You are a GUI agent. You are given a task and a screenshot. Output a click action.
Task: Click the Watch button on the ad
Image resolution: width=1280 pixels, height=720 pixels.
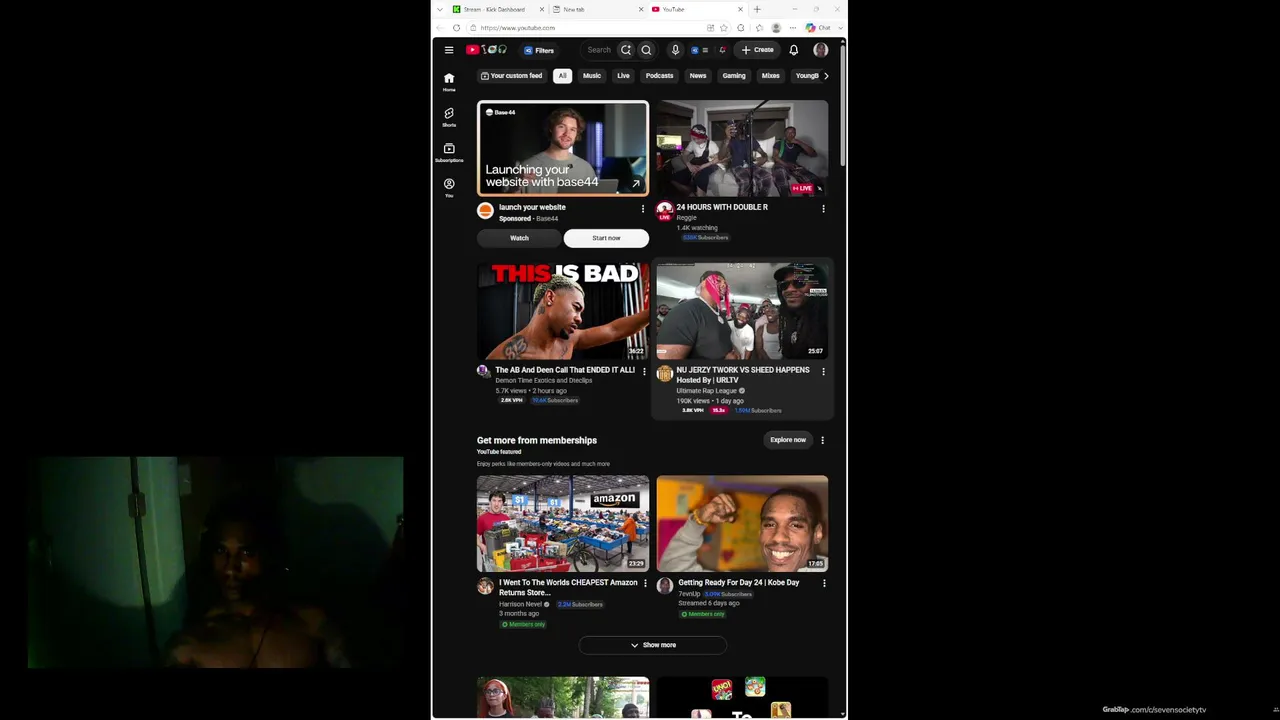click(x=519, y=238)
